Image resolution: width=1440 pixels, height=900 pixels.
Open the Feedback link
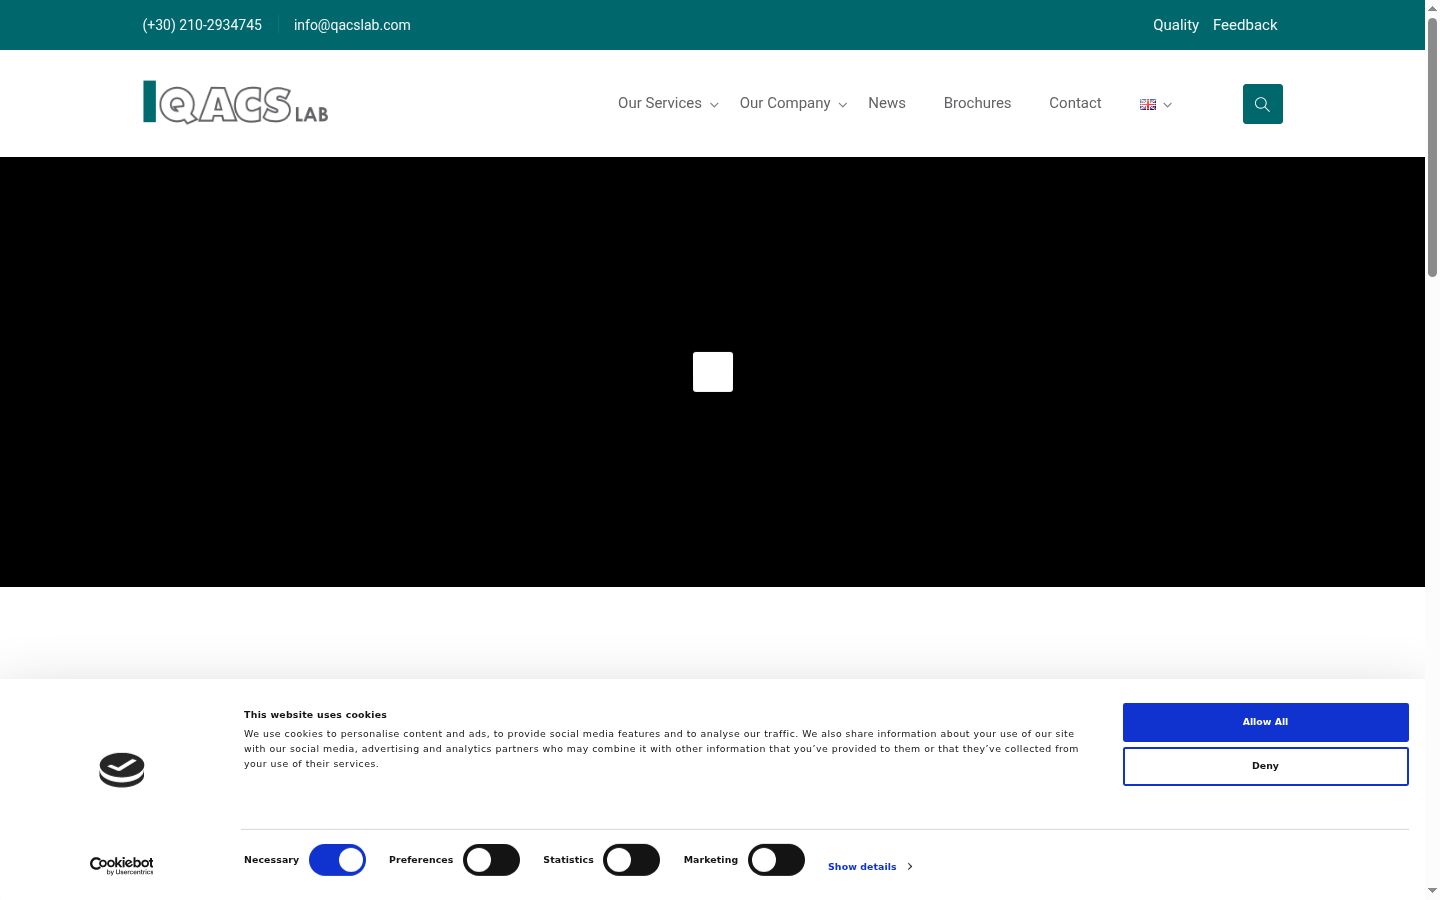(1245, 25)
